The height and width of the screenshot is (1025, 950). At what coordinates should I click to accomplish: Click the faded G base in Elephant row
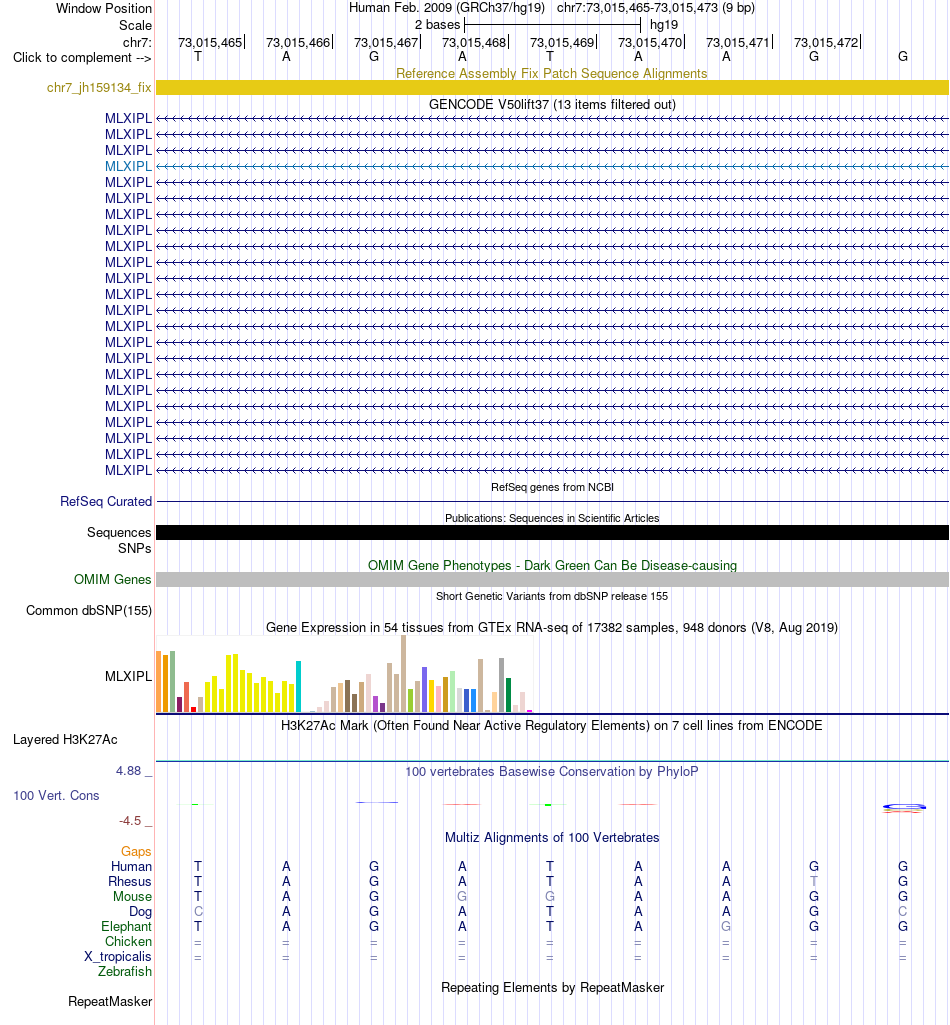[x=726, y=927]
